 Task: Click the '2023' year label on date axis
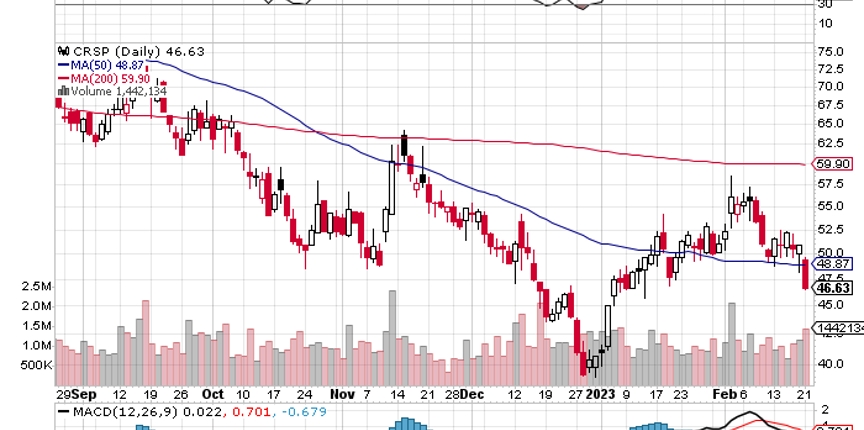(600, 395)
